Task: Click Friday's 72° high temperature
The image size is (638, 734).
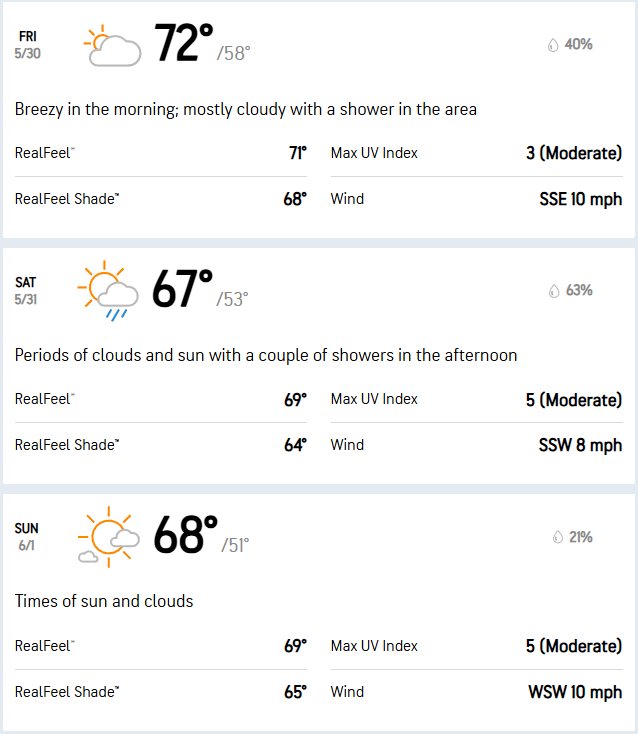Action: (x=183, y=43)
